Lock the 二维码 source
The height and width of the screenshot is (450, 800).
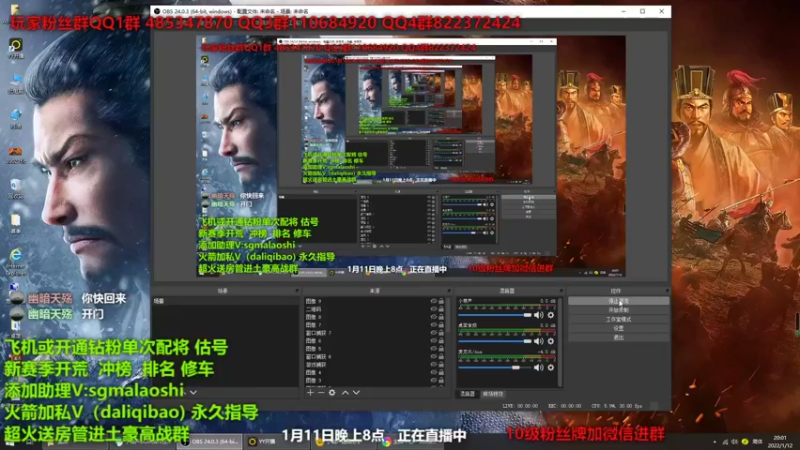pyautogui.click(x=441, y=309)
